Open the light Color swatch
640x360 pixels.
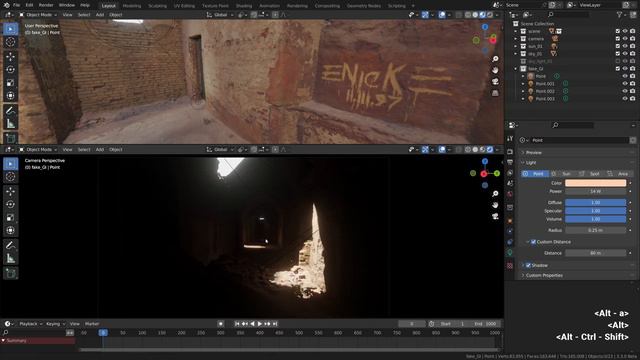click(596, 183)
